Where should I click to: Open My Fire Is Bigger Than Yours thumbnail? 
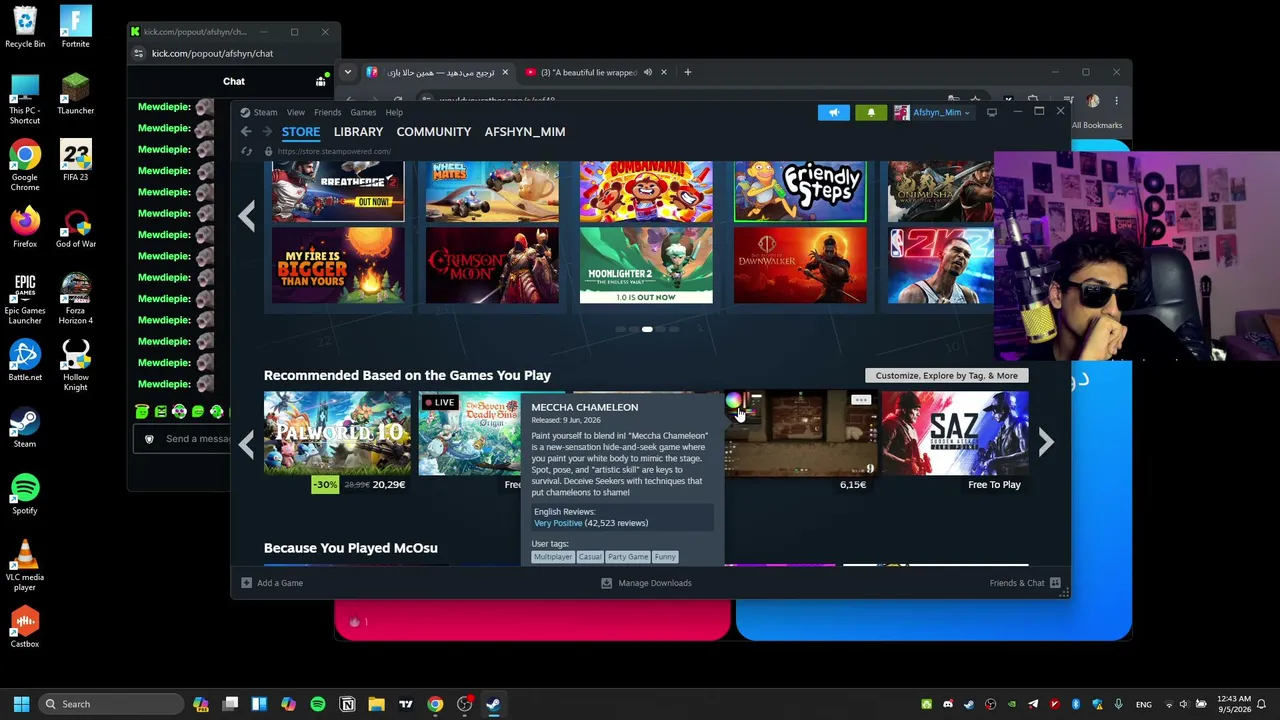338,265
